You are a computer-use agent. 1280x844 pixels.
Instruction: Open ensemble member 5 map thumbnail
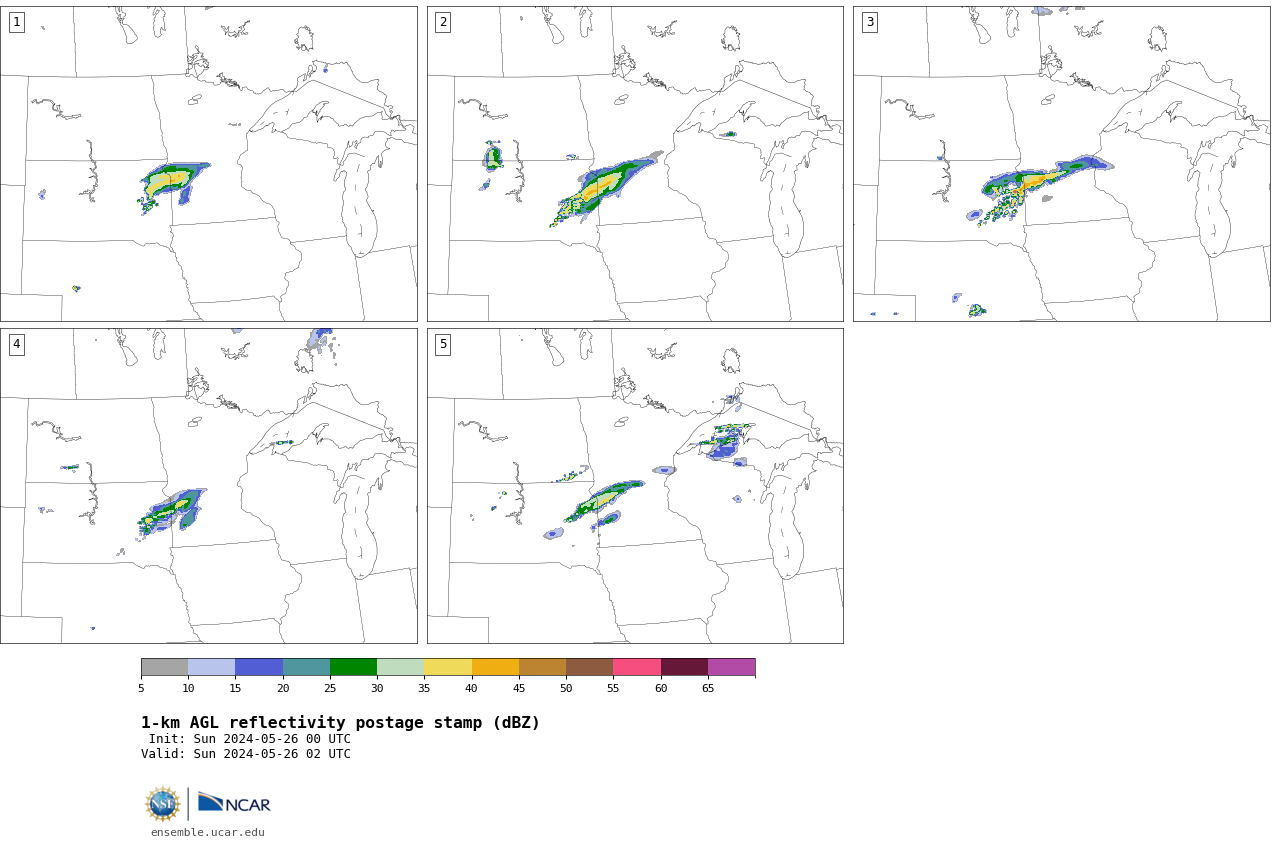pyautogui.click(x=635, y=486)
